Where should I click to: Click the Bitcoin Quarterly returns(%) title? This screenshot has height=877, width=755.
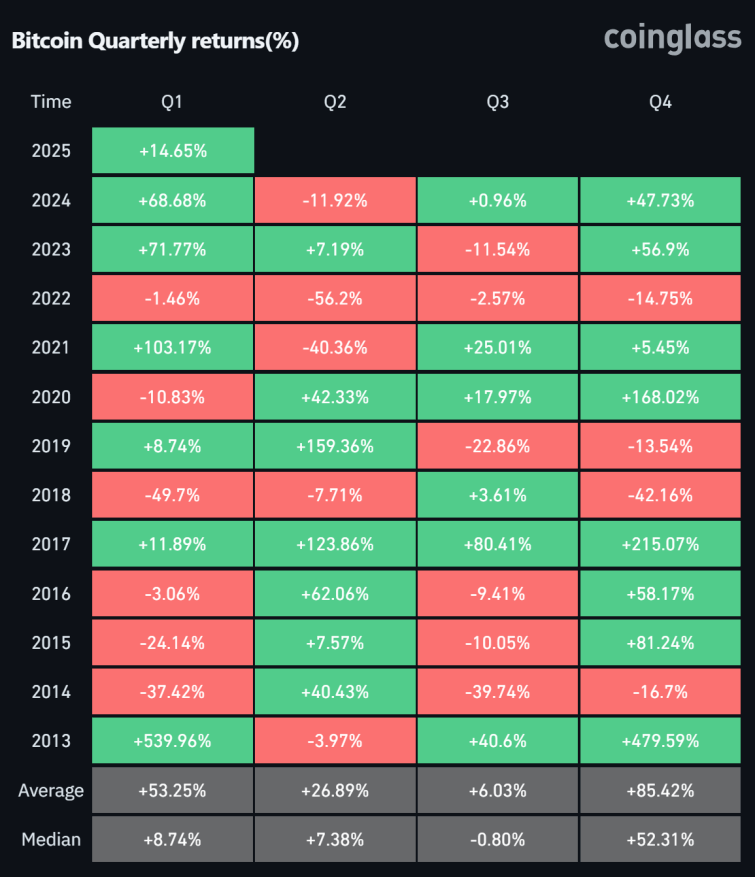point(155,41)
